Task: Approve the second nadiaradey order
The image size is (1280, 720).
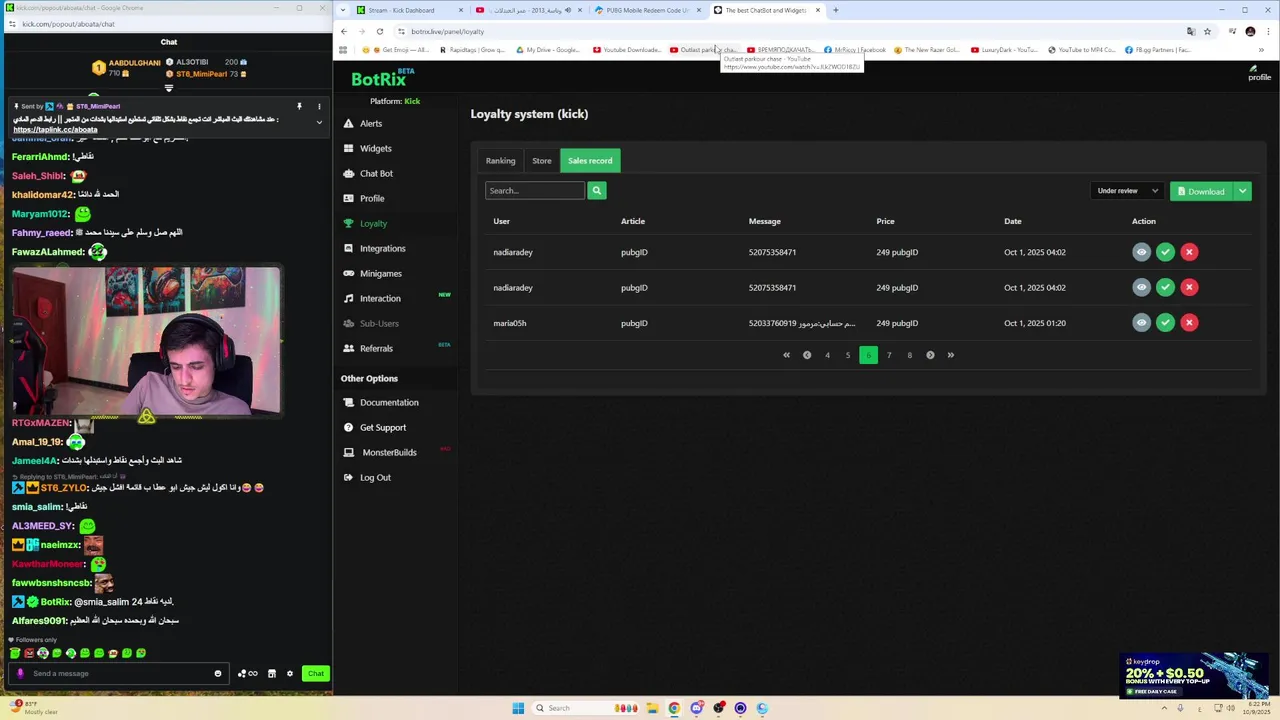Action: (x=1165, y=287)
